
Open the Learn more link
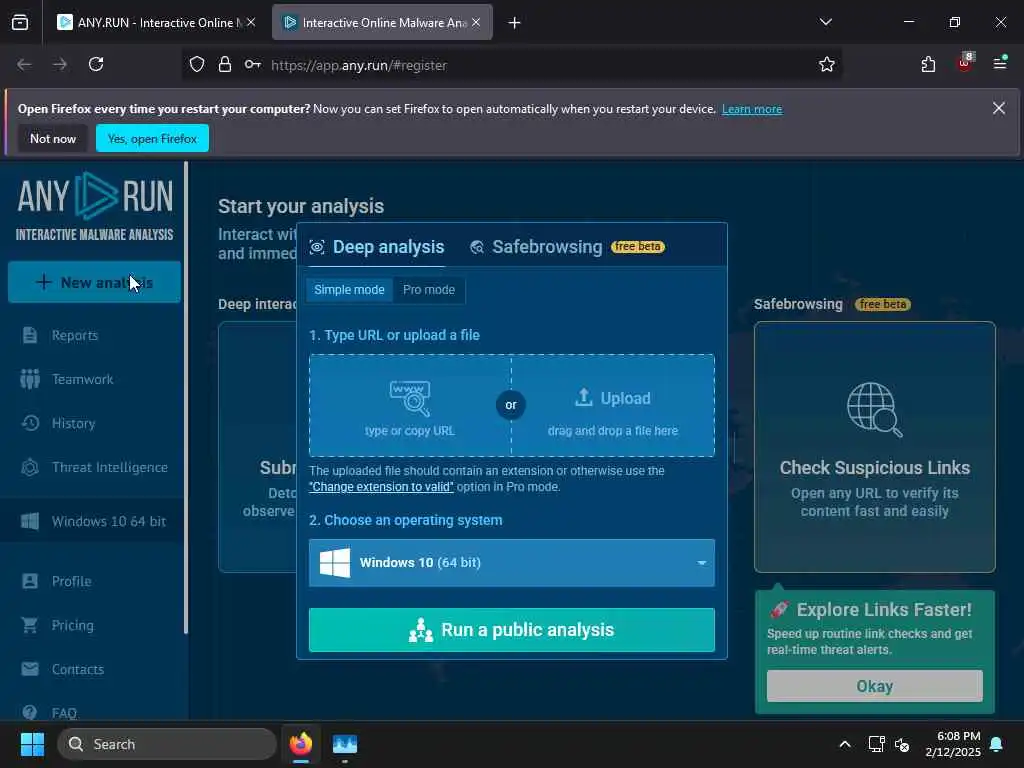coord(752,109)
